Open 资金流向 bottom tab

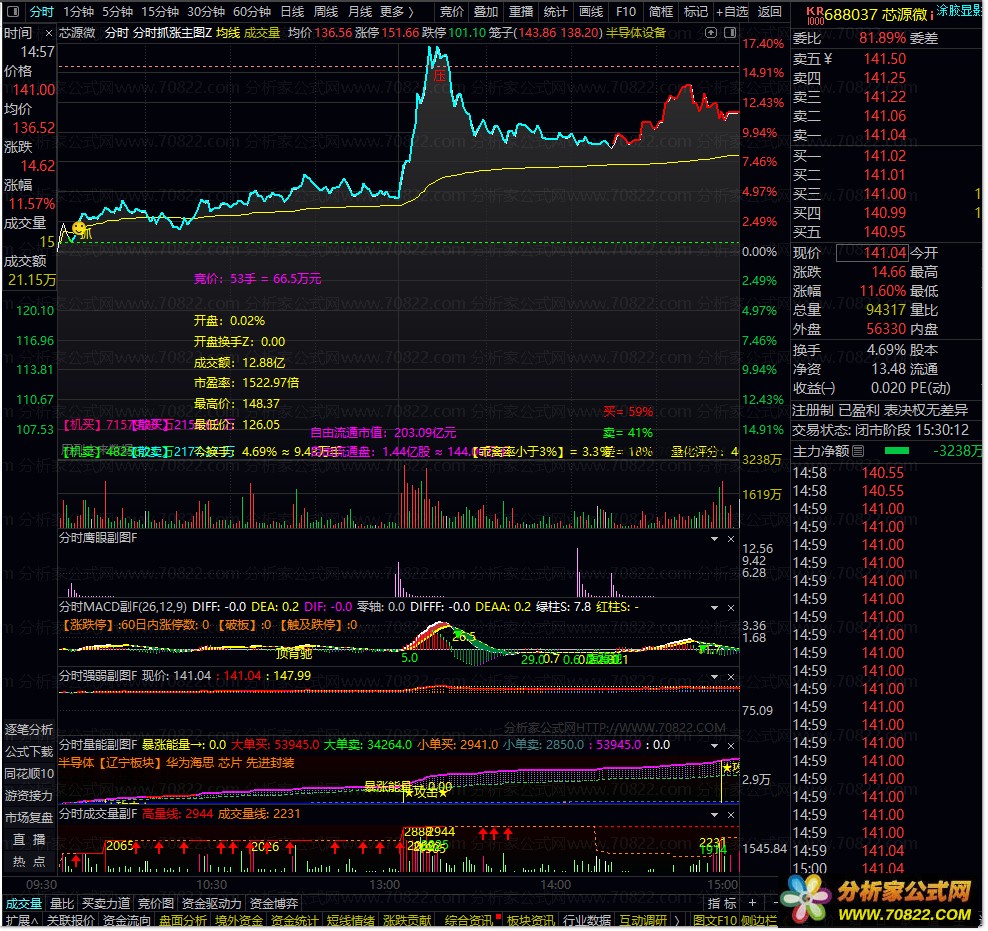point(127,922)
